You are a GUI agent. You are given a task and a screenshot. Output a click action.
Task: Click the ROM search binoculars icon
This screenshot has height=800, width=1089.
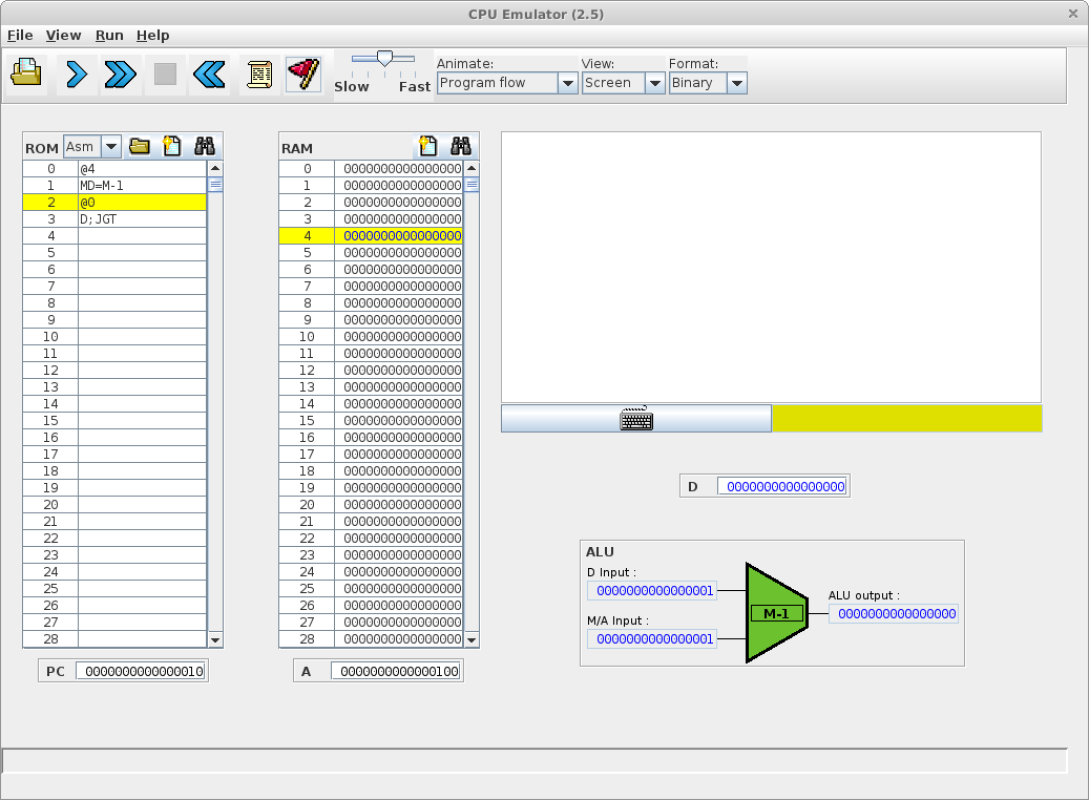click(x=204, y=146)
